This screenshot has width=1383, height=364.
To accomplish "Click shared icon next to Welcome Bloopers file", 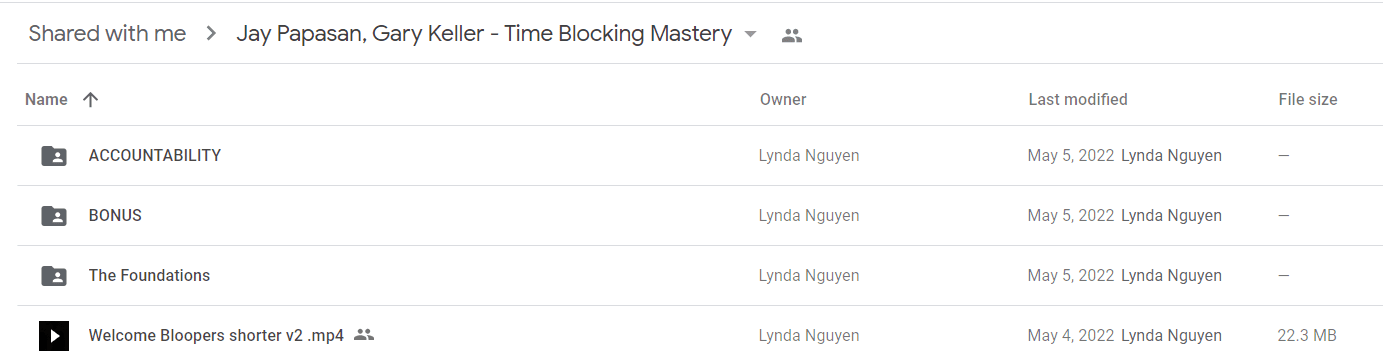I will click(x=364, y=335).
